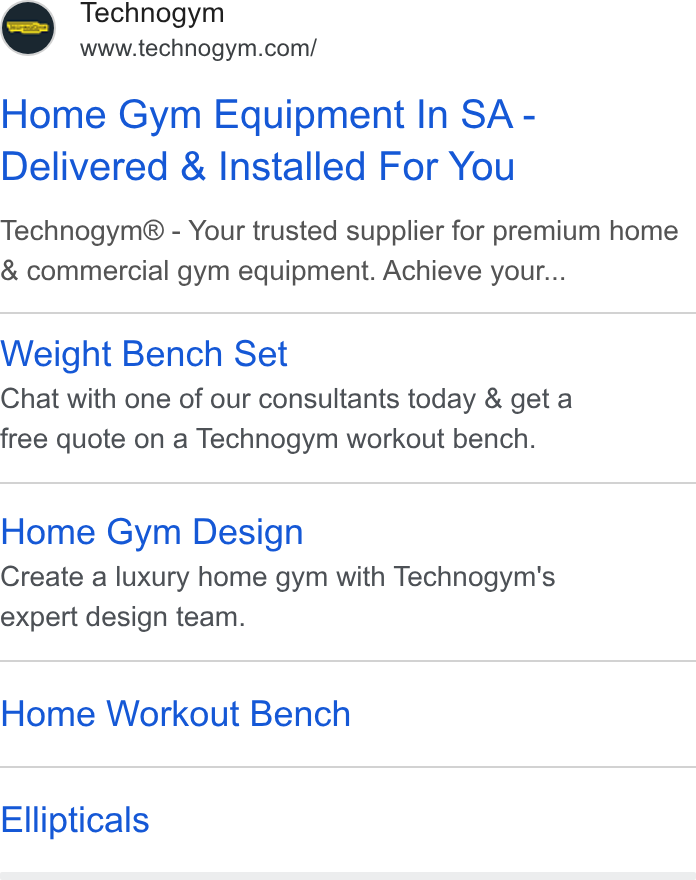Viewport: 696px width, 880px height.
Task: Click the Technogym yellow logo icon
Action: 28,28
